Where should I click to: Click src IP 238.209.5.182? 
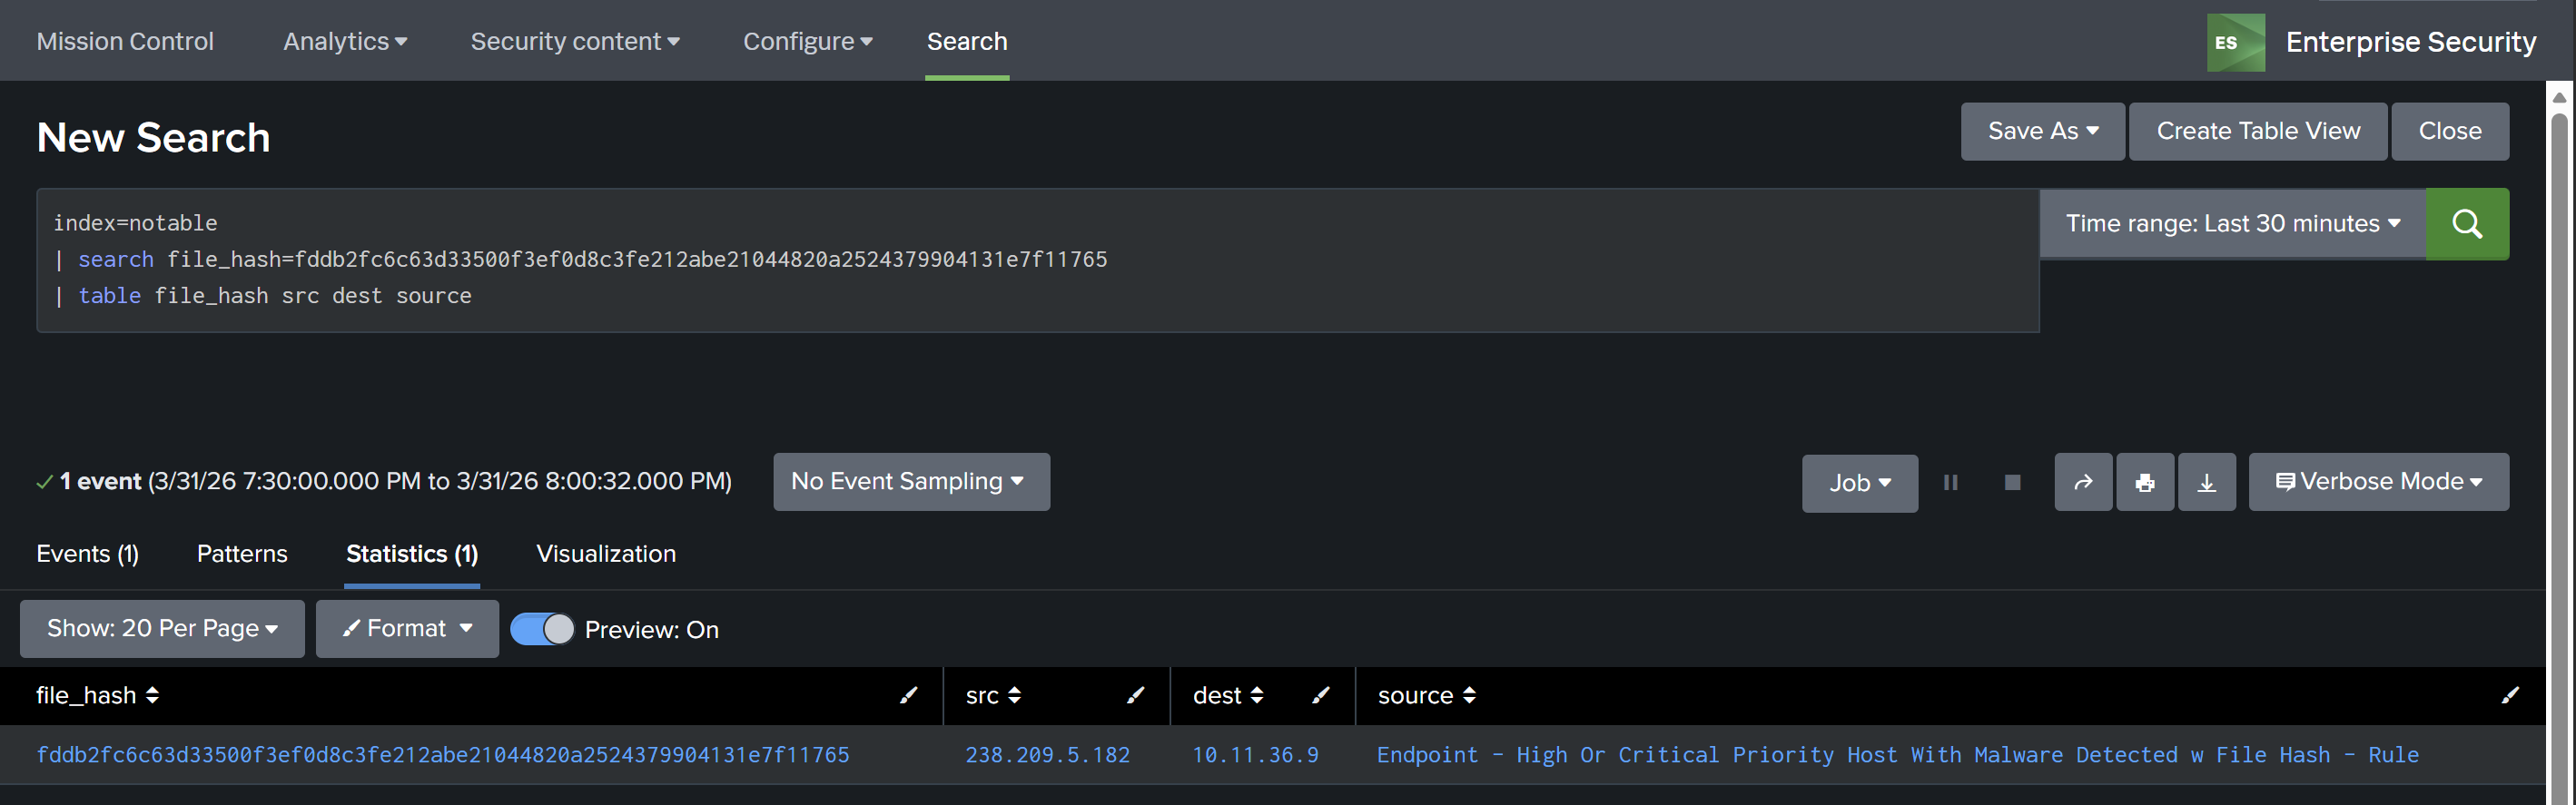[x=1047, y=755]
